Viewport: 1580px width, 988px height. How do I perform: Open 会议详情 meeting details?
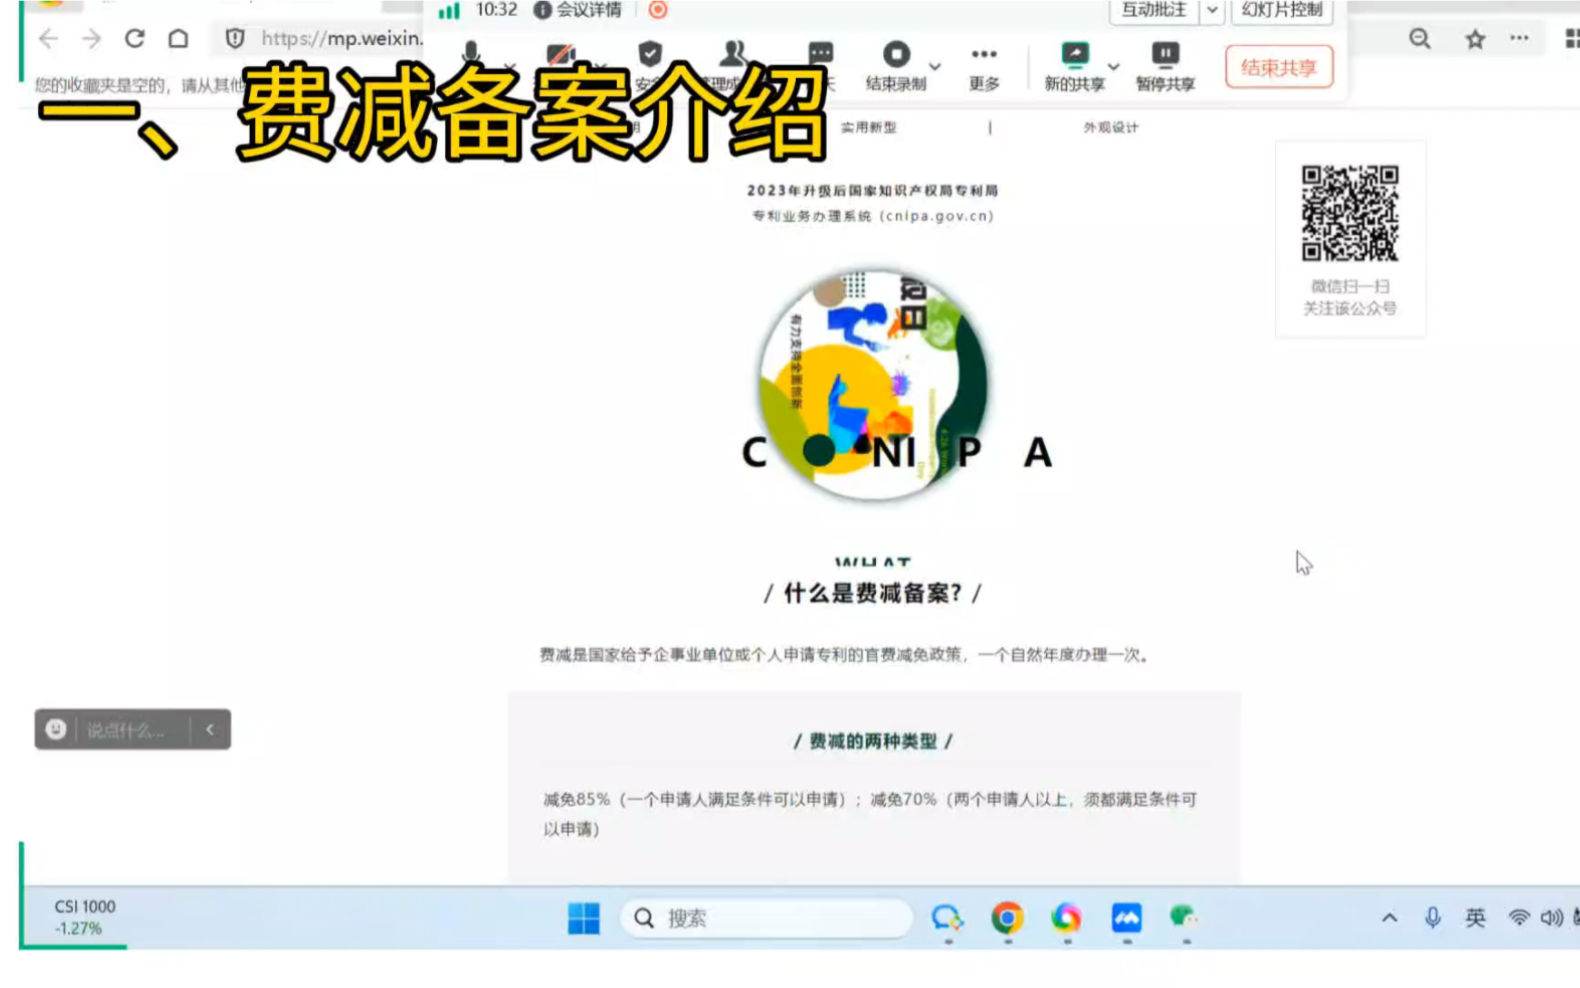pyautogui.click(x=578, y=10)
